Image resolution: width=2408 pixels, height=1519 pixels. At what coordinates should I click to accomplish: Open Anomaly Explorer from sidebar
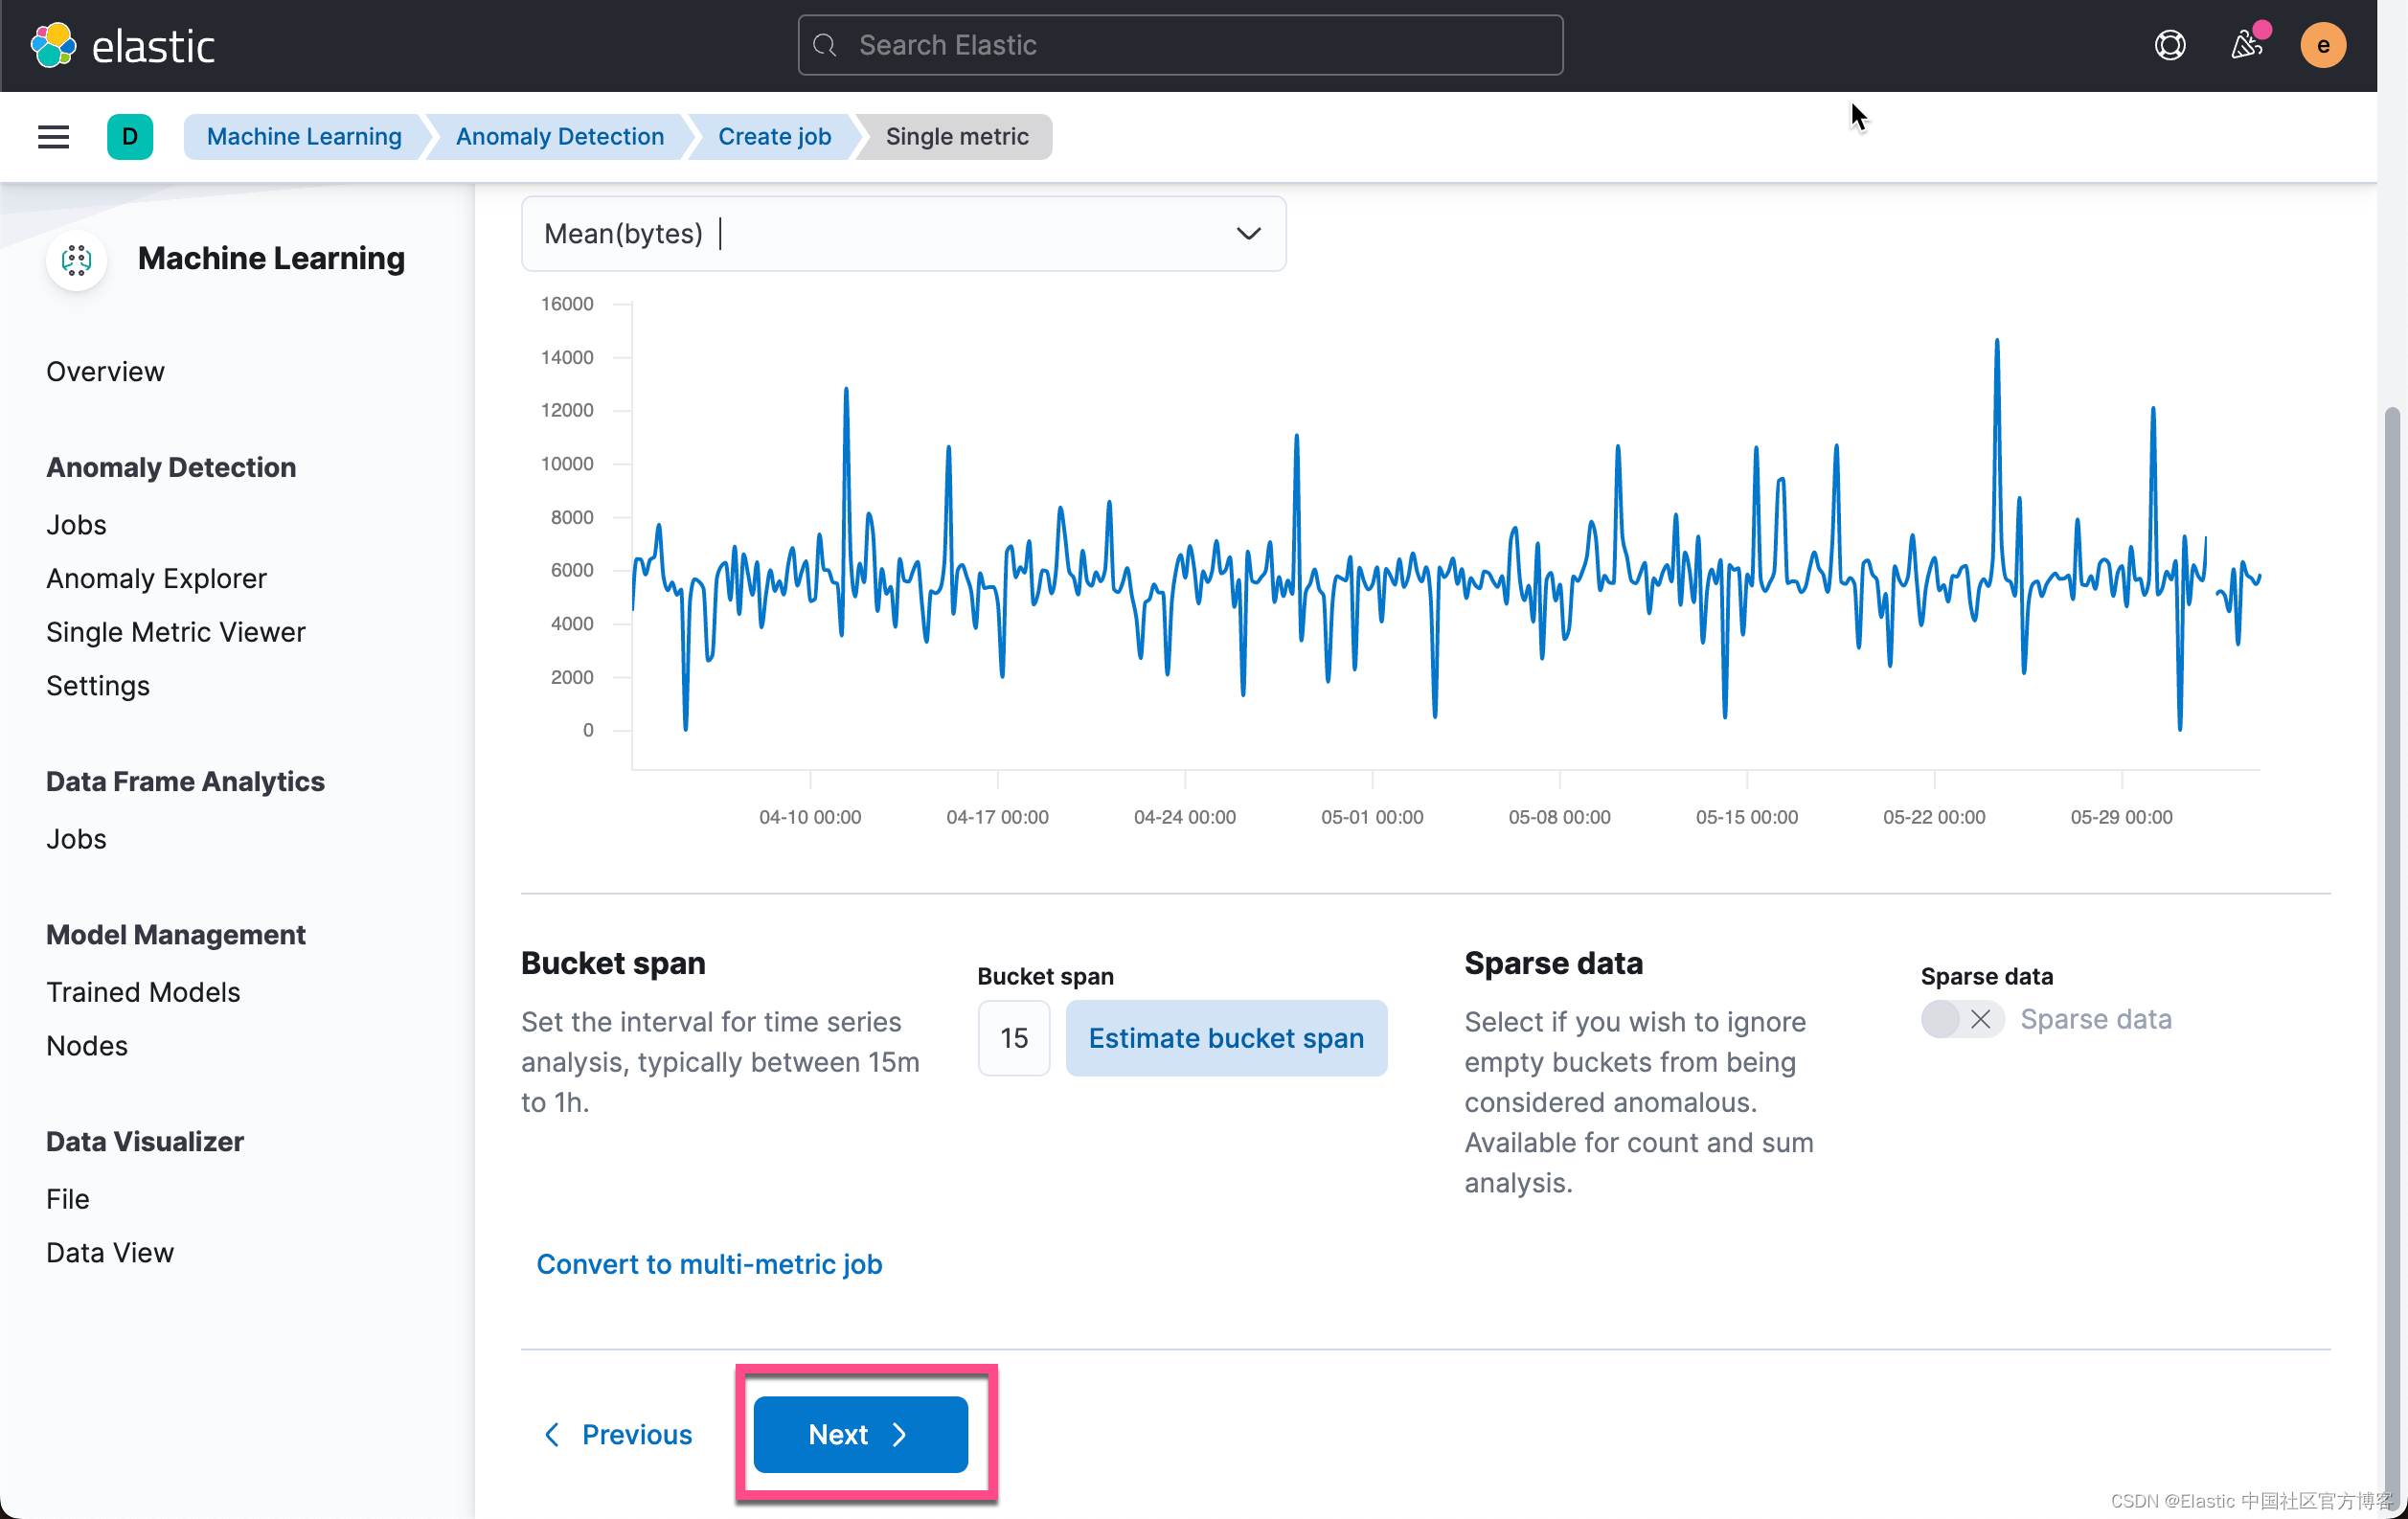pyautogui.click(x=156, y=578)
